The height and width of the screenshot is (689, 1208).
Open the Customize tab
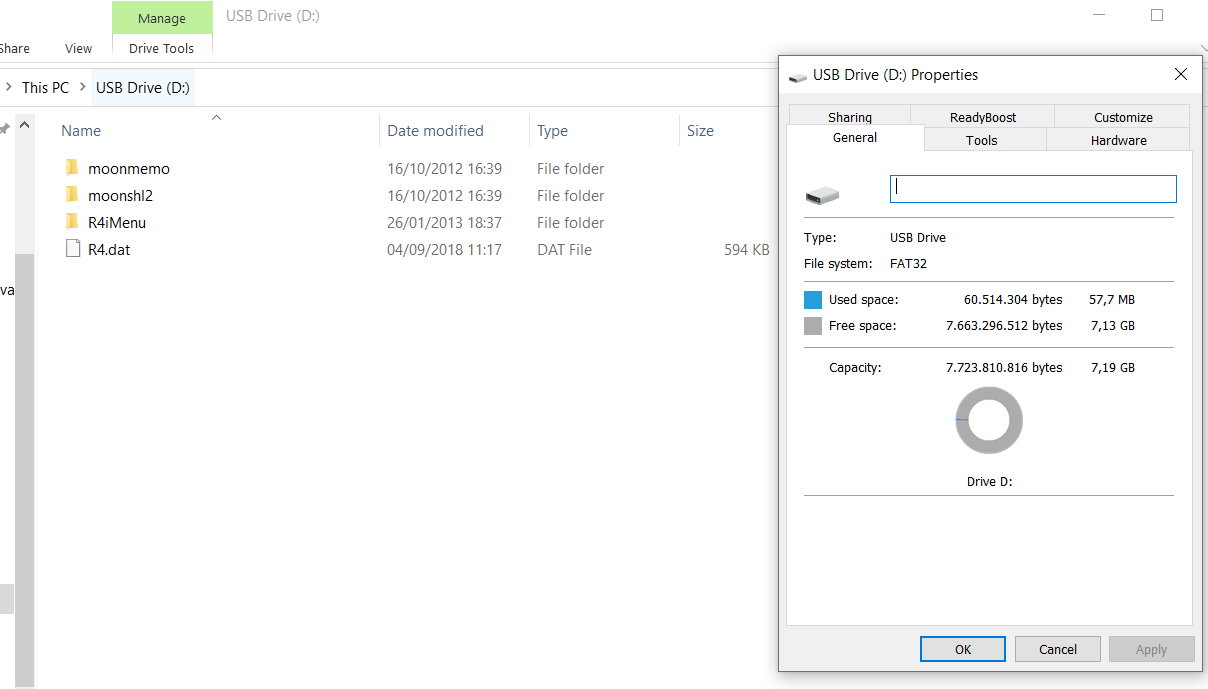coord(1122,116)
